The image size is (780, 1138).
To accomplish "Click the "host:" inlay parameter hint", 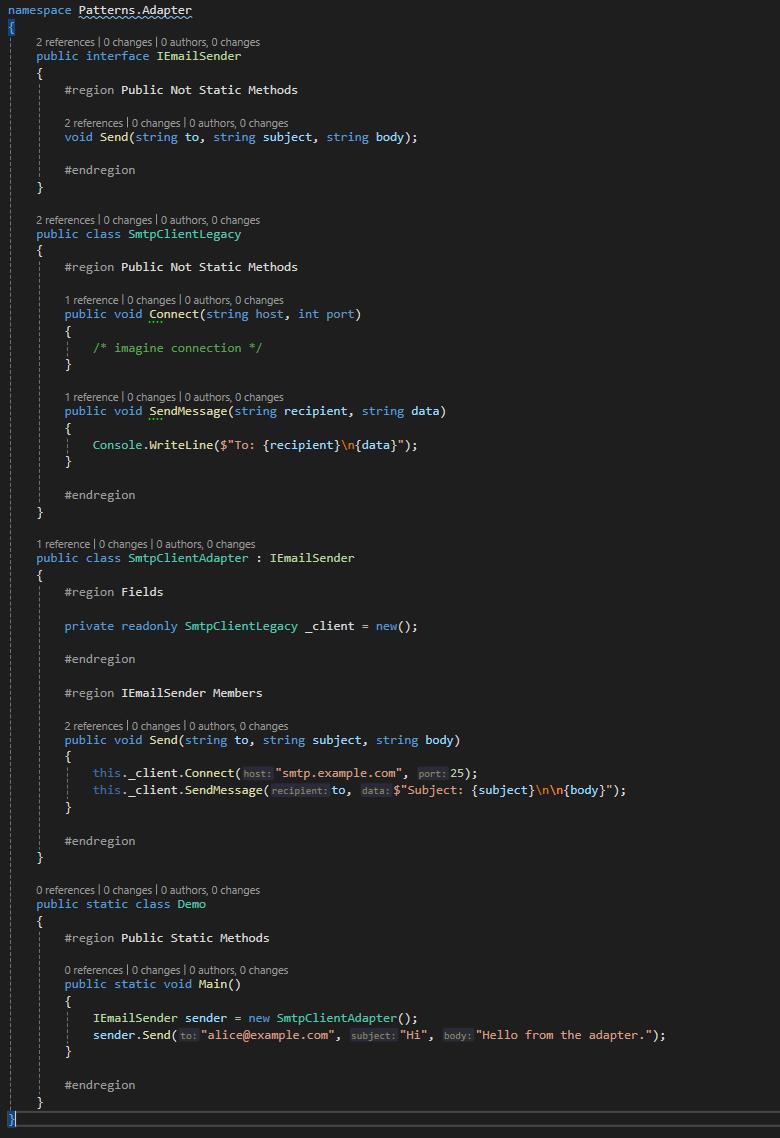I will point(257,774).
